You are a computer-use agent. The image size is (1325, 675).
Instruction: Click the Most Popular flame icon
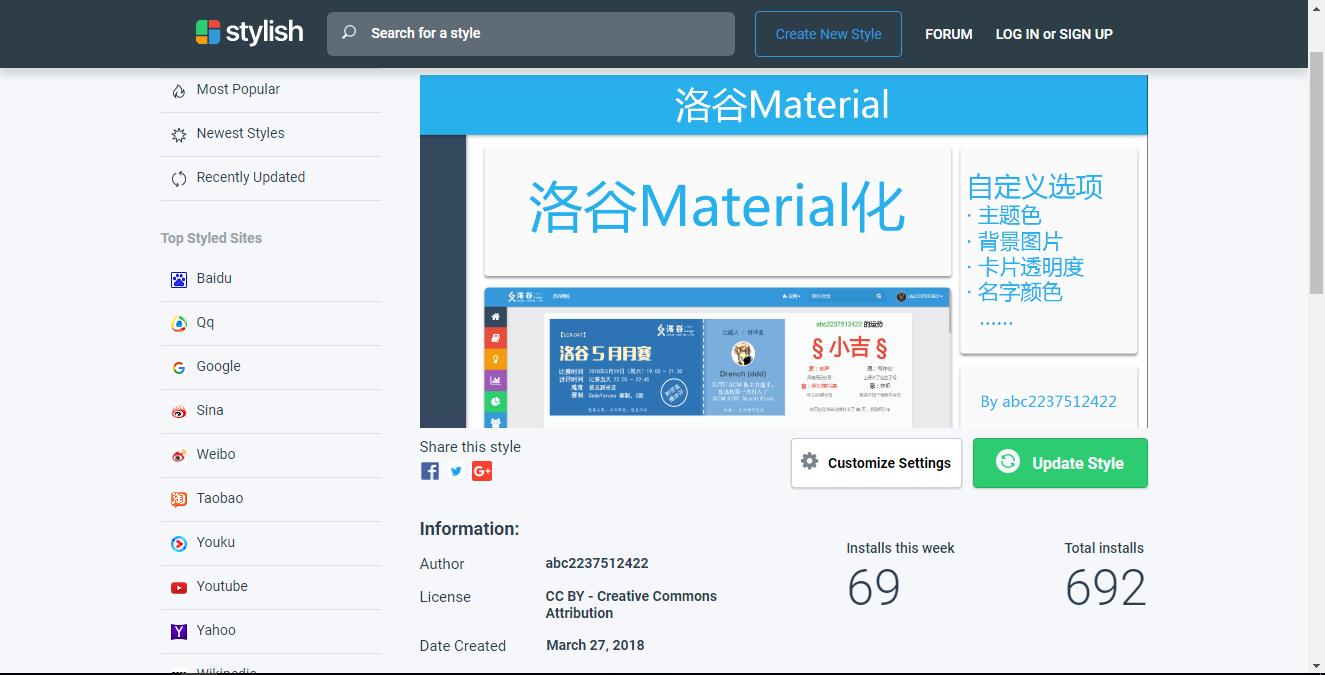tap(179, 90)
